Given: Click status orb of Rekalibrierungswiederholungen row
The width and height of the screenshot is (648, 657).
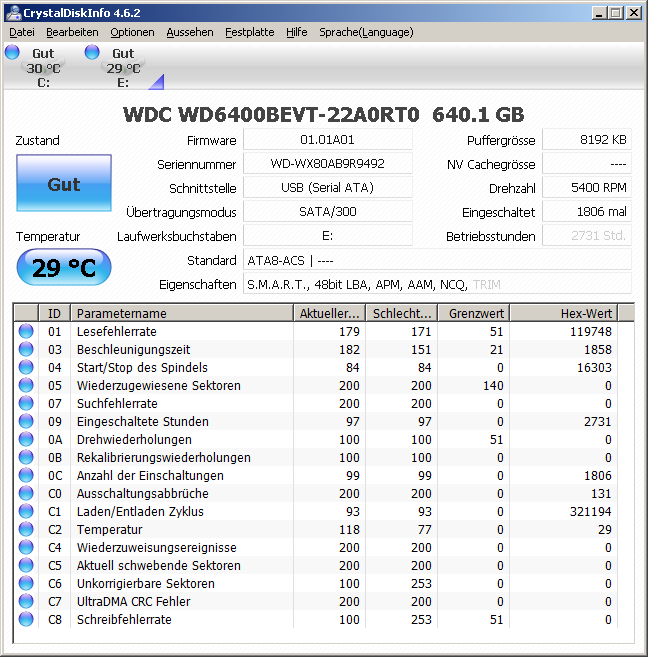Looking at the screenshot, I should 26,457.
